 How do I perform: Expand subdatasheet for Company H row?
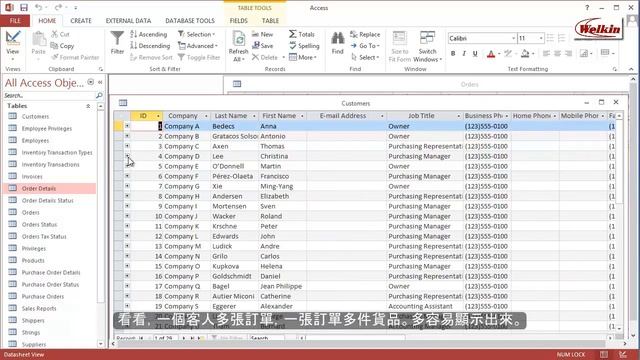click(x=127, y=196)
